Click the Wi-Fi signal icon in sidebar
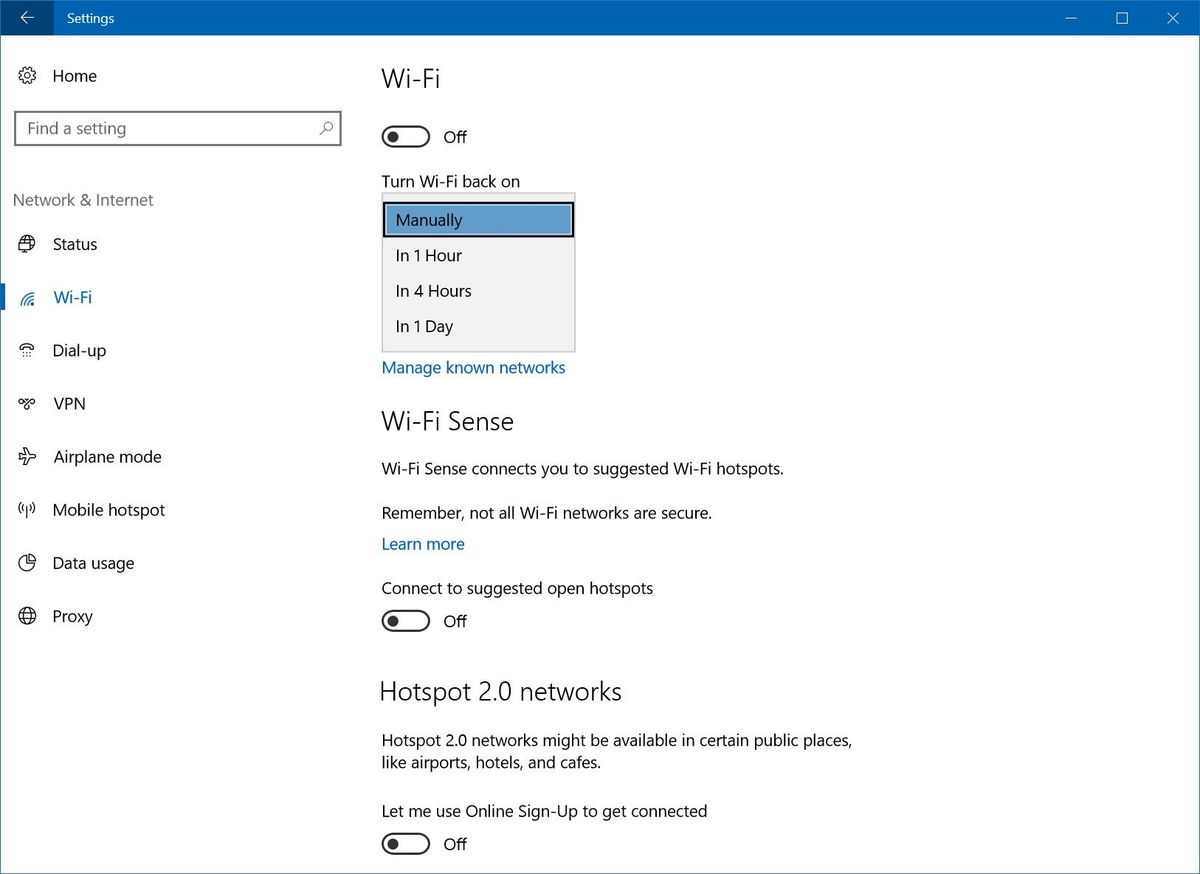Viewport: 1200px width, 874px height. (x=26, y=297)
